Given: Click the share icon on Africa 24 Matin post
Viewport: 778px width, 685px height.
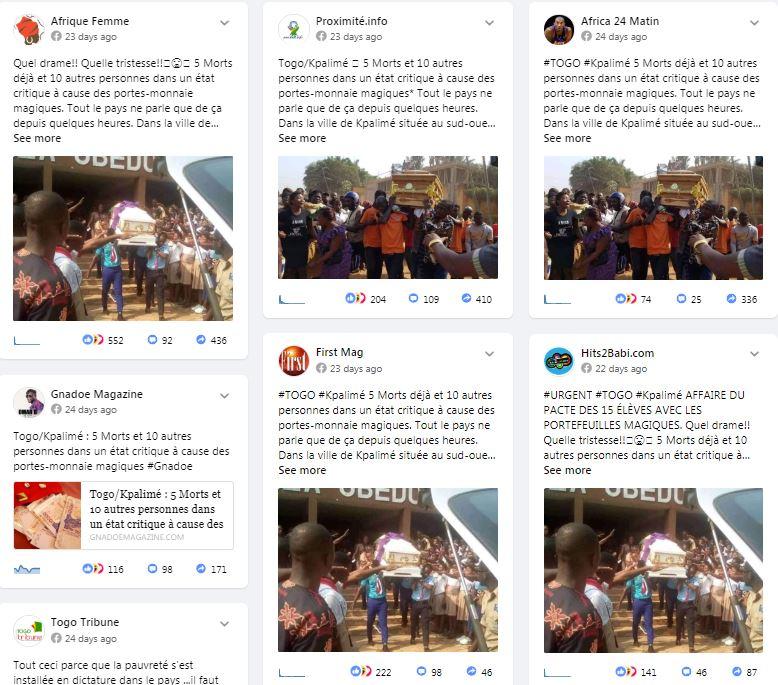Looking at the screenshot, I should [731, 299].
